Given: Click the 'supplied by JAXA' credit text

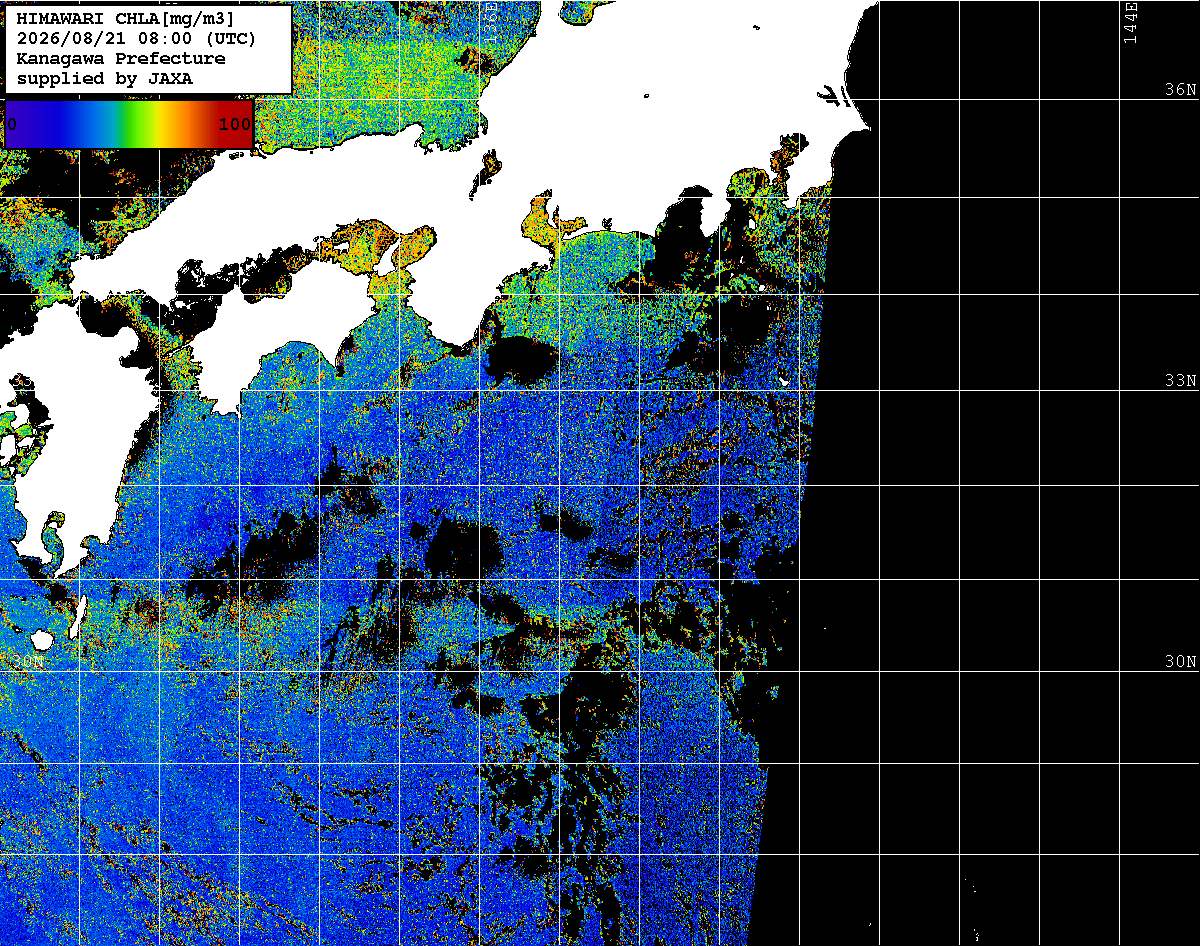Looking at the screenshot, I should pyautogui.click(x=105, y=79).
